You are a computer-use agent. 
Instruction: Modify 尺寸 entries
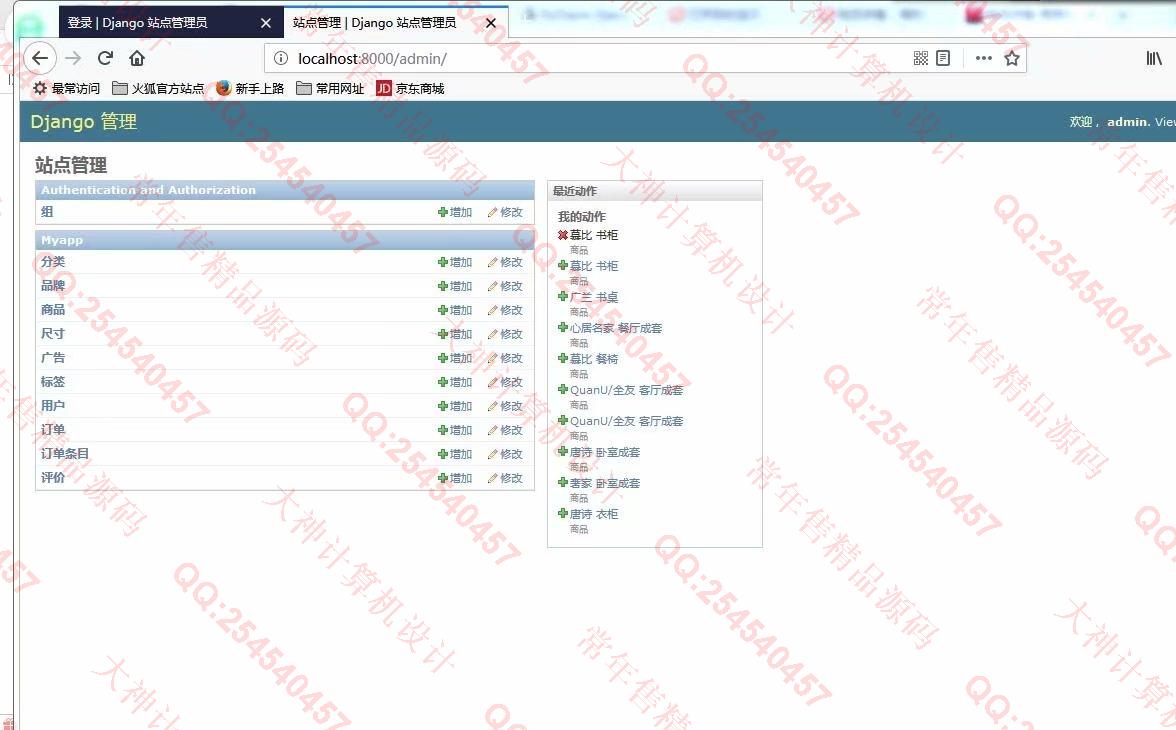pyautogui.click(x=505, y=334)
